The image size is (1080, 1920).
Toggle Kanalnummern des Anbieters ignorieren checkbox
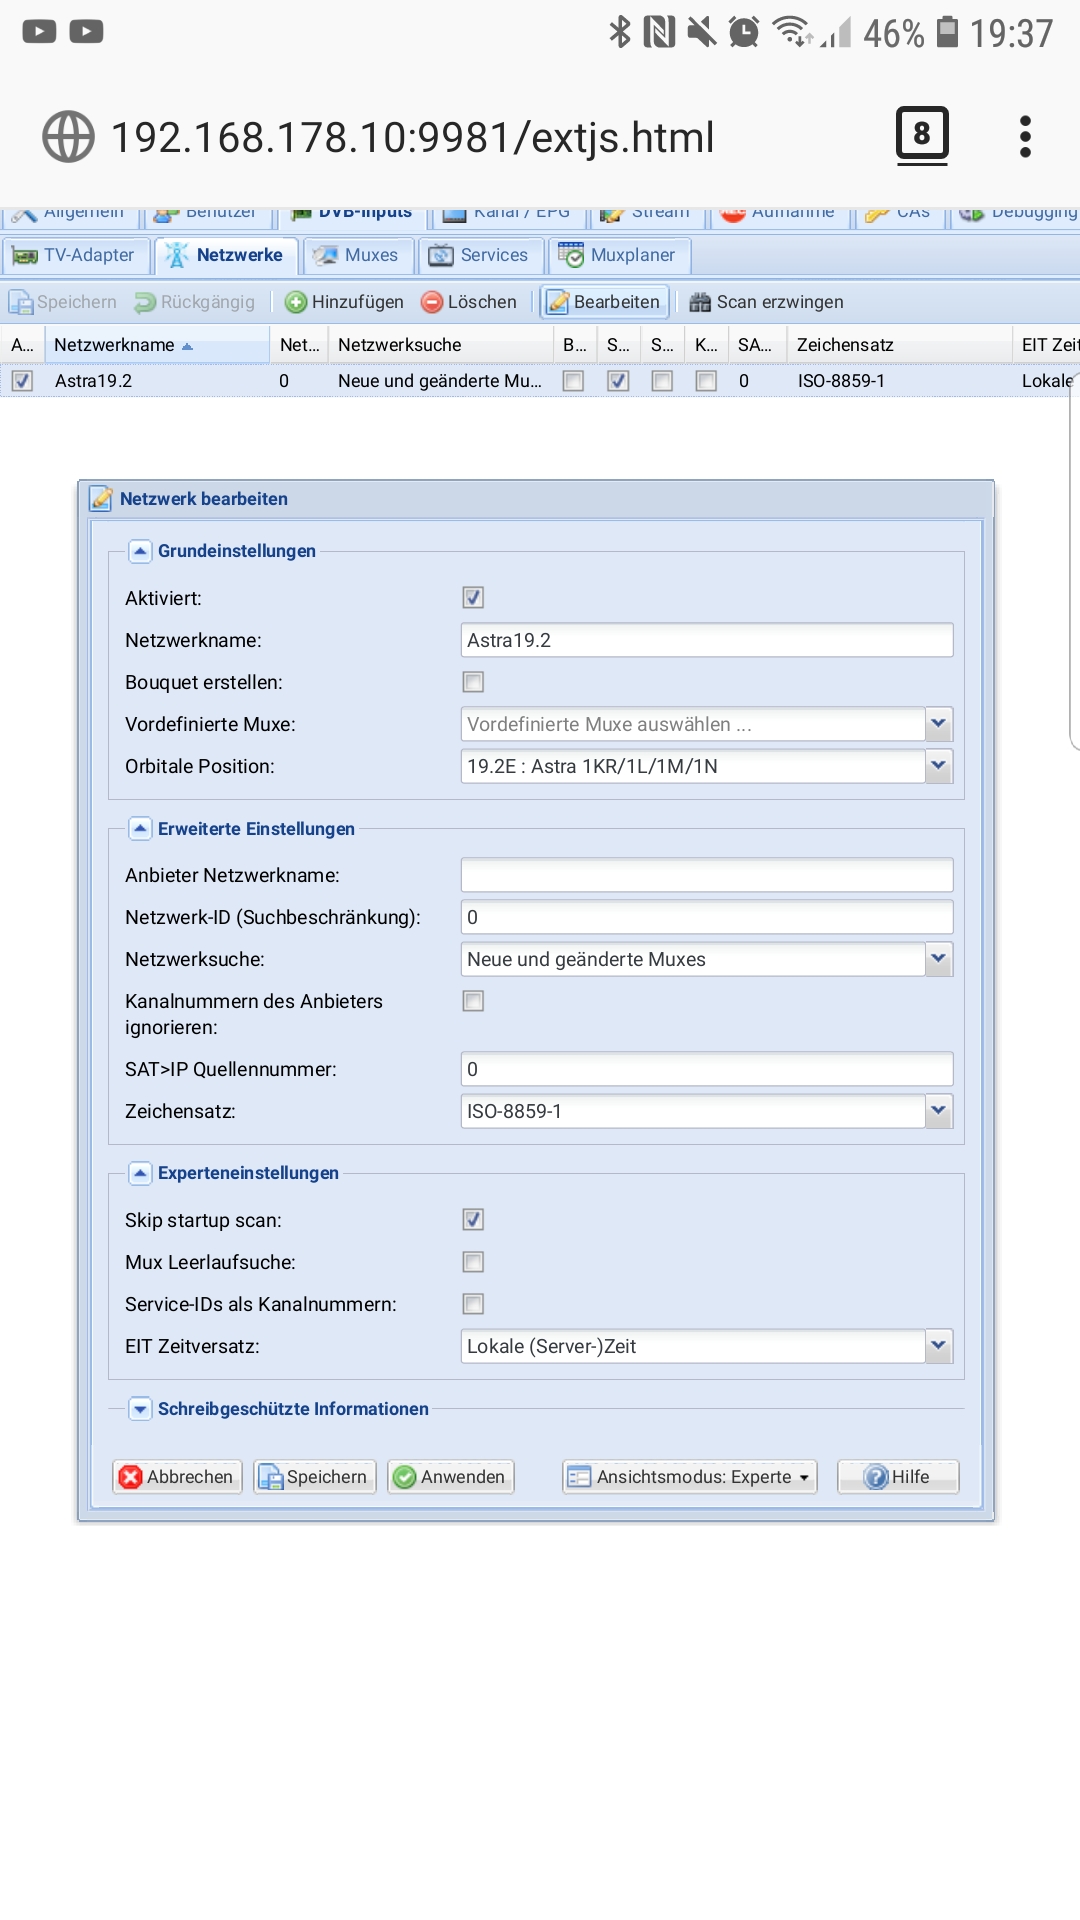click(473, 1001)
